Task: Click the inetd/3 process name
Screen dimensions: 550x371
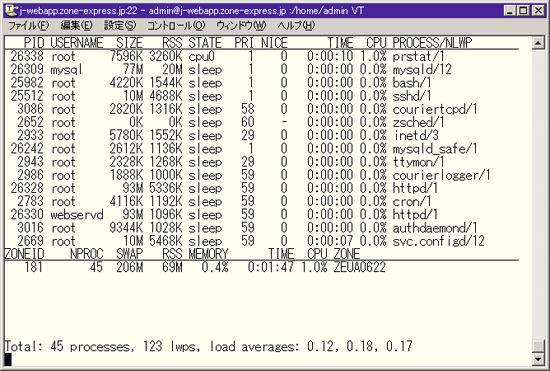Action: point(416,135)
